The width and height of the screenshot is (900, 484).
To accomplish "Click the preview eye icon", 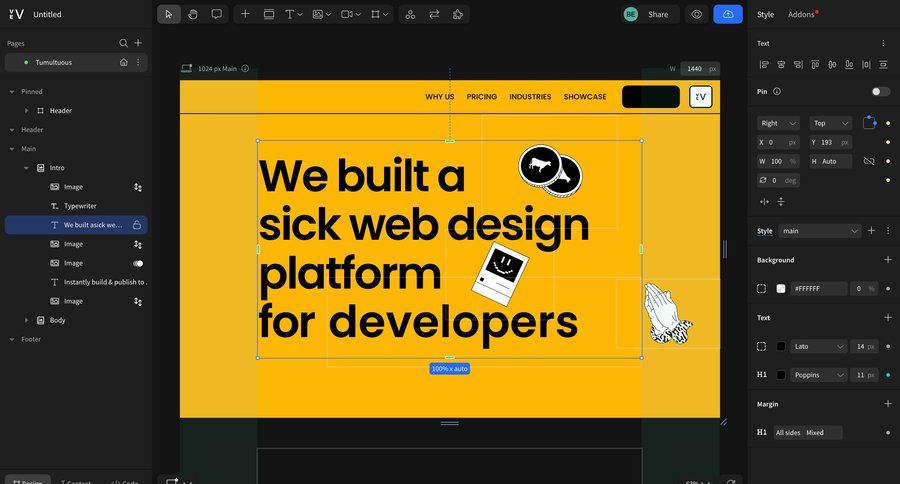I will pos(696,14).
